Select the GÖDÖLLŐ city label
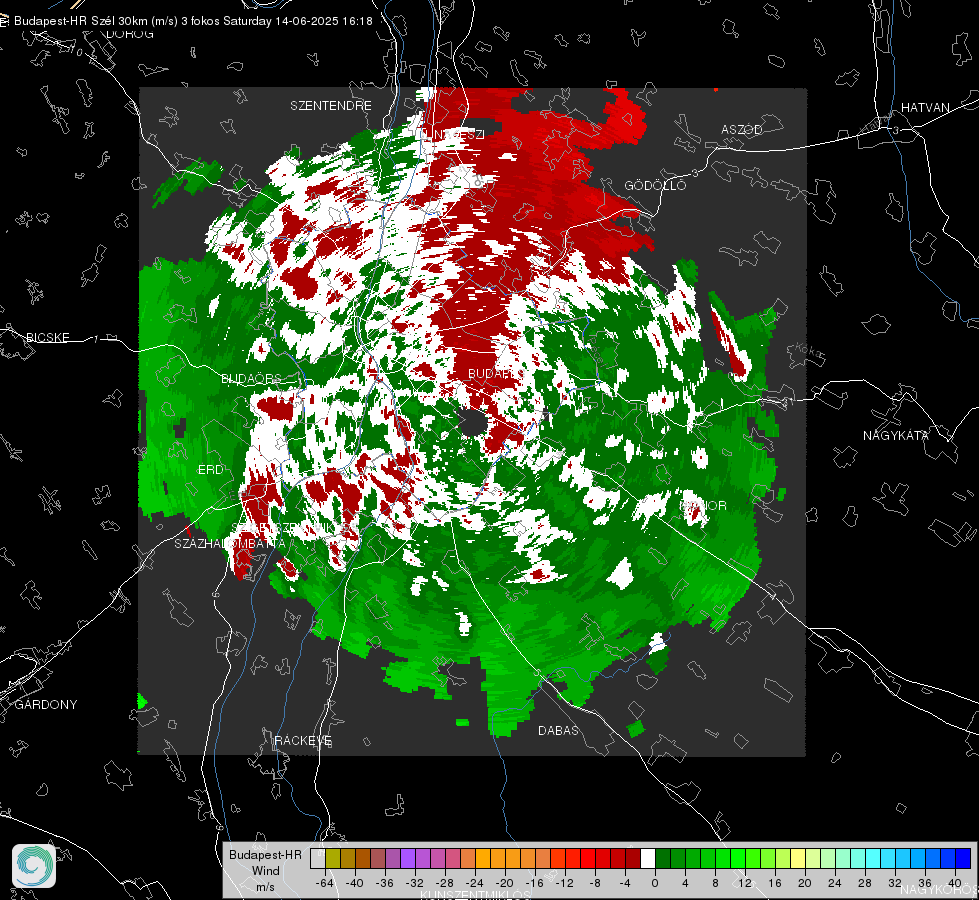This screenshot has height=900, width=979. pyautogui.click(x=655, y=185)
